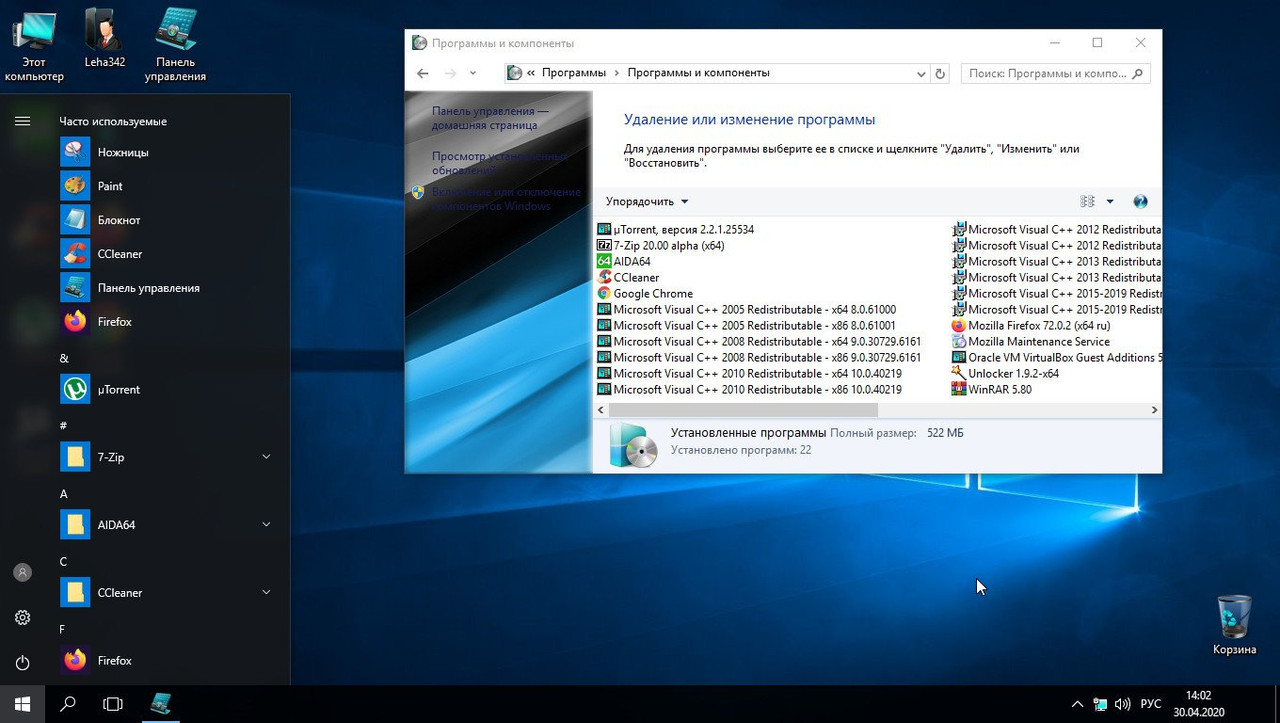This screenshot has width=1280, height=723.
Task: Open Этот компьютер desktop icon
Action: click(34, 45)
